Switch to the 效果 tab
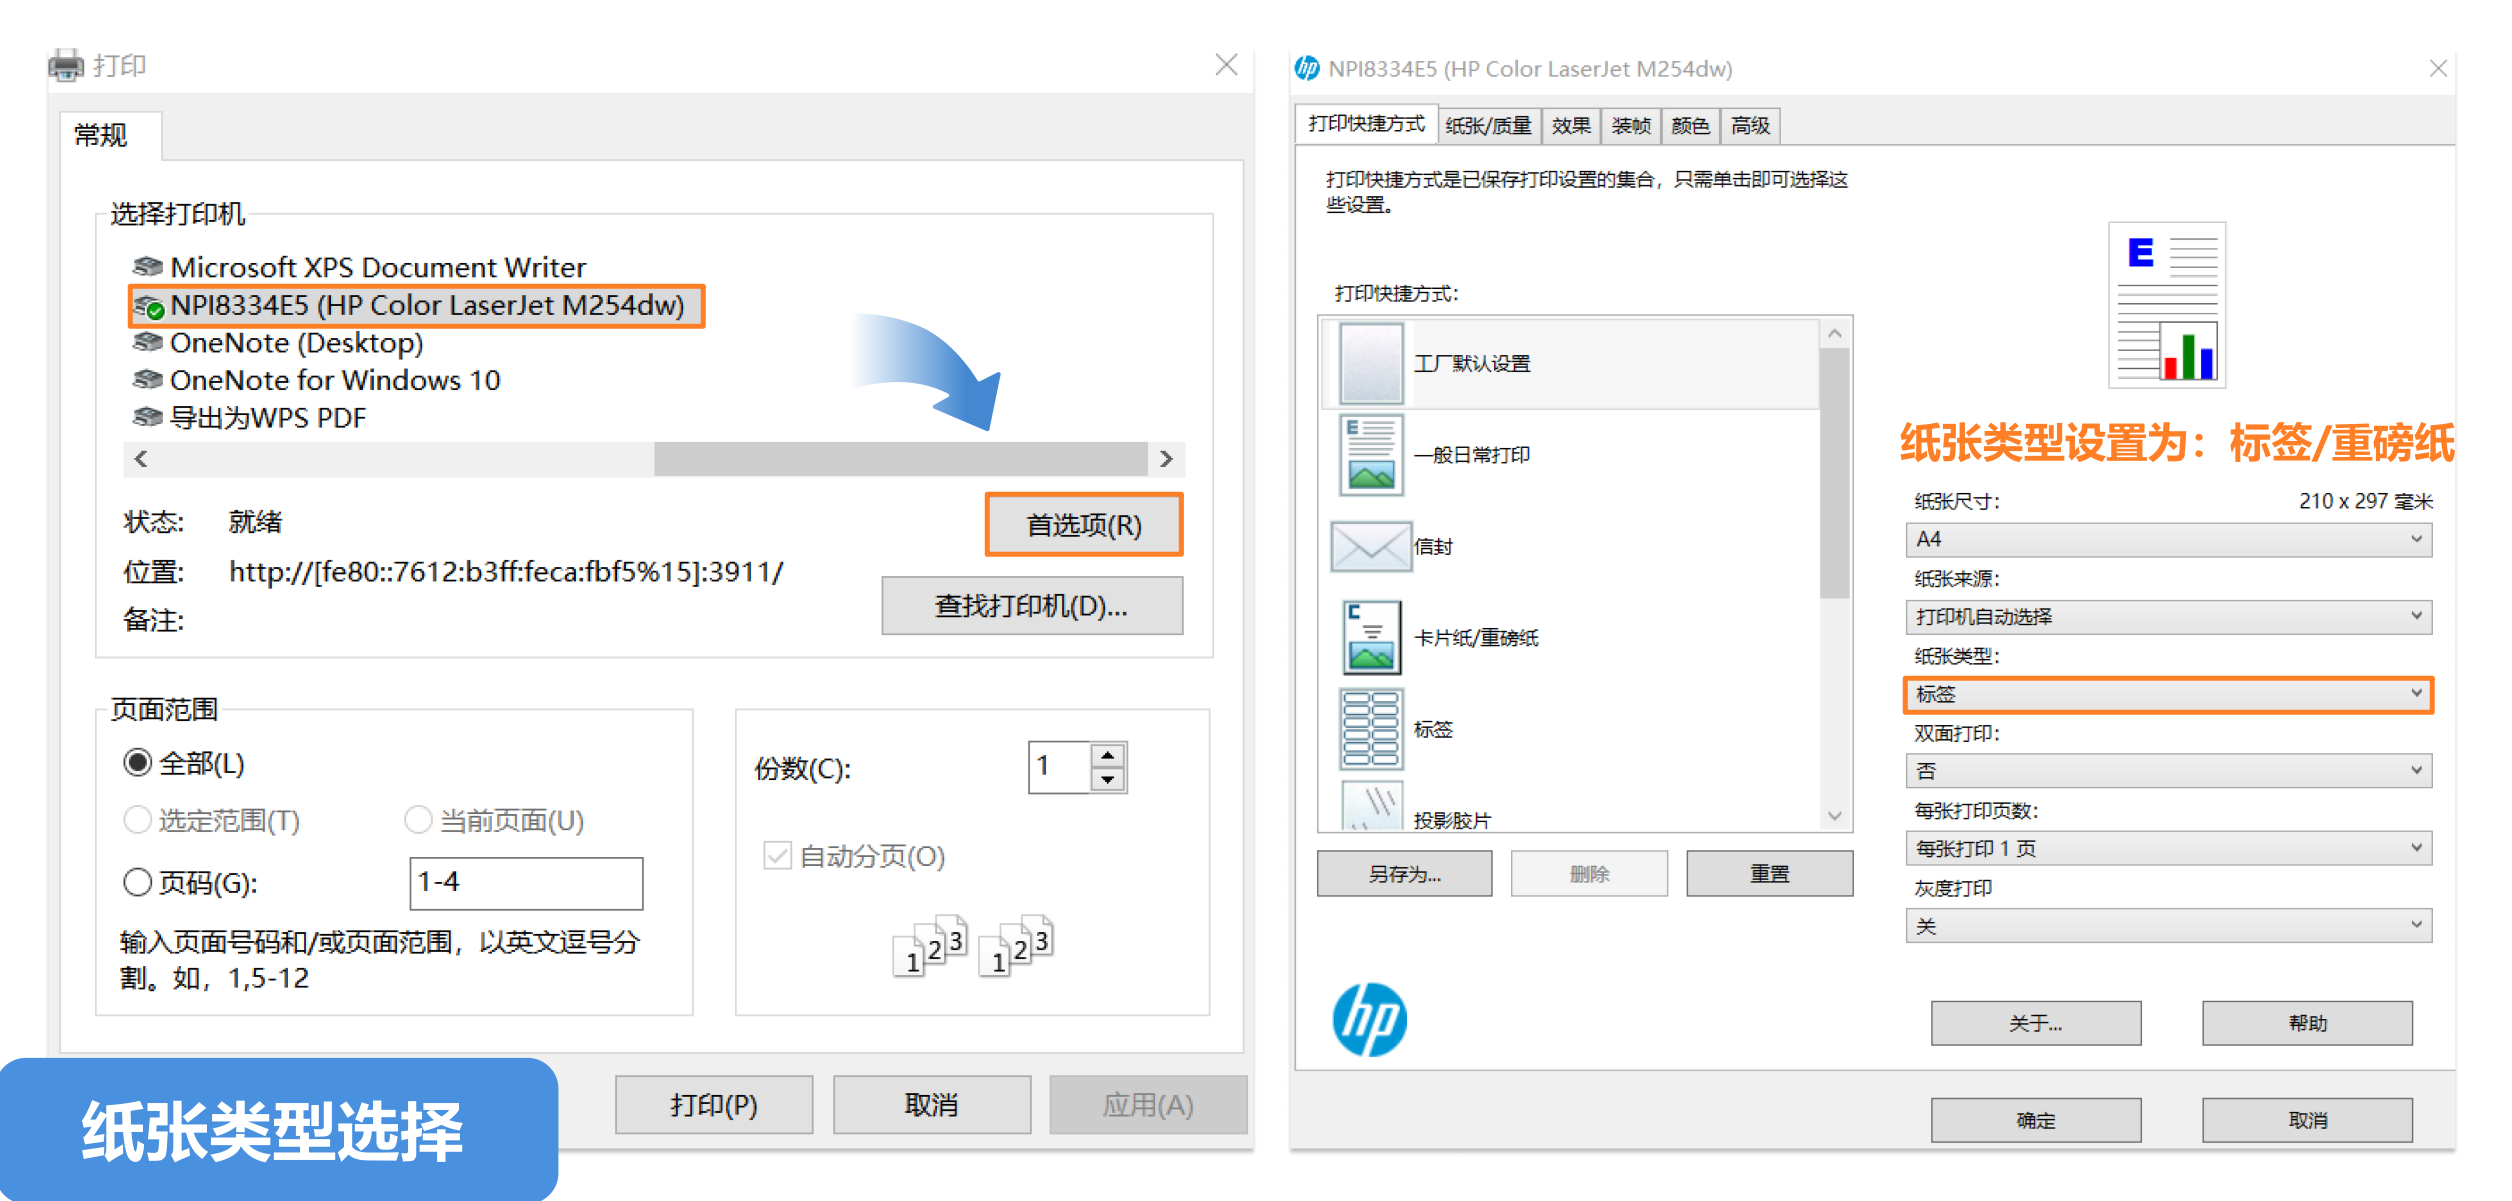Viewport: 2512px width, 1201px height. [x=1571, y=126]
